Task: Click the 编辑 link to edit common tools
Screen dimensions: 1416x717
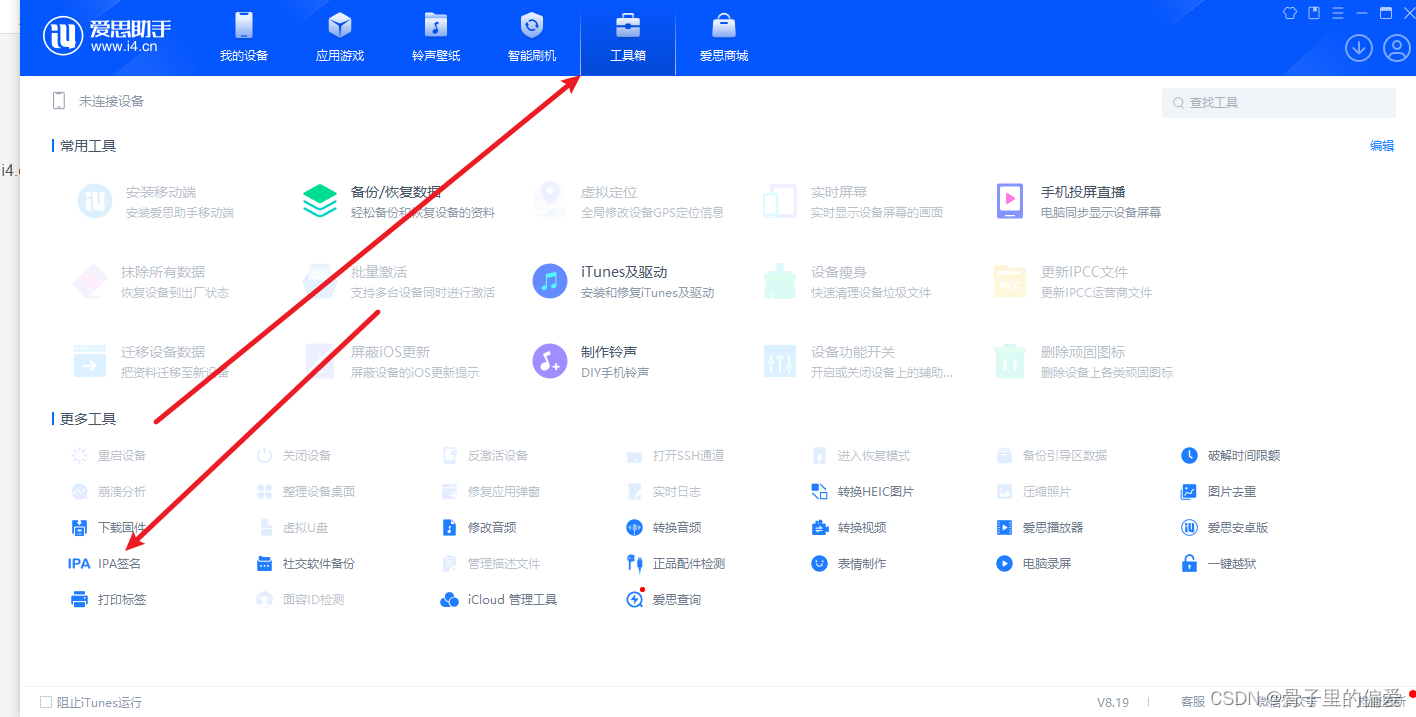Action: [x=1382, y=145]
